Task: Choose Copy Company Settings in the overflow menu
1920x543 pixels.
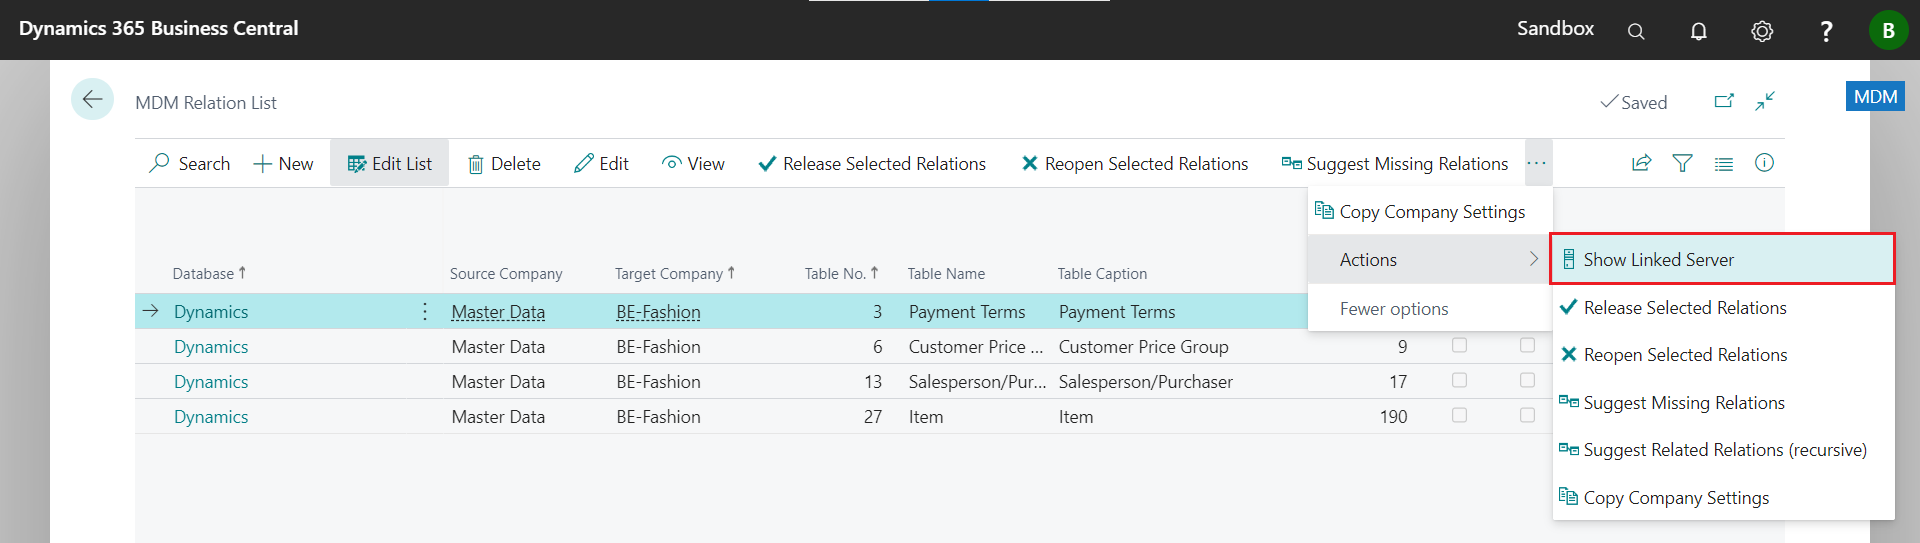Action: (x=1429, y=212)
